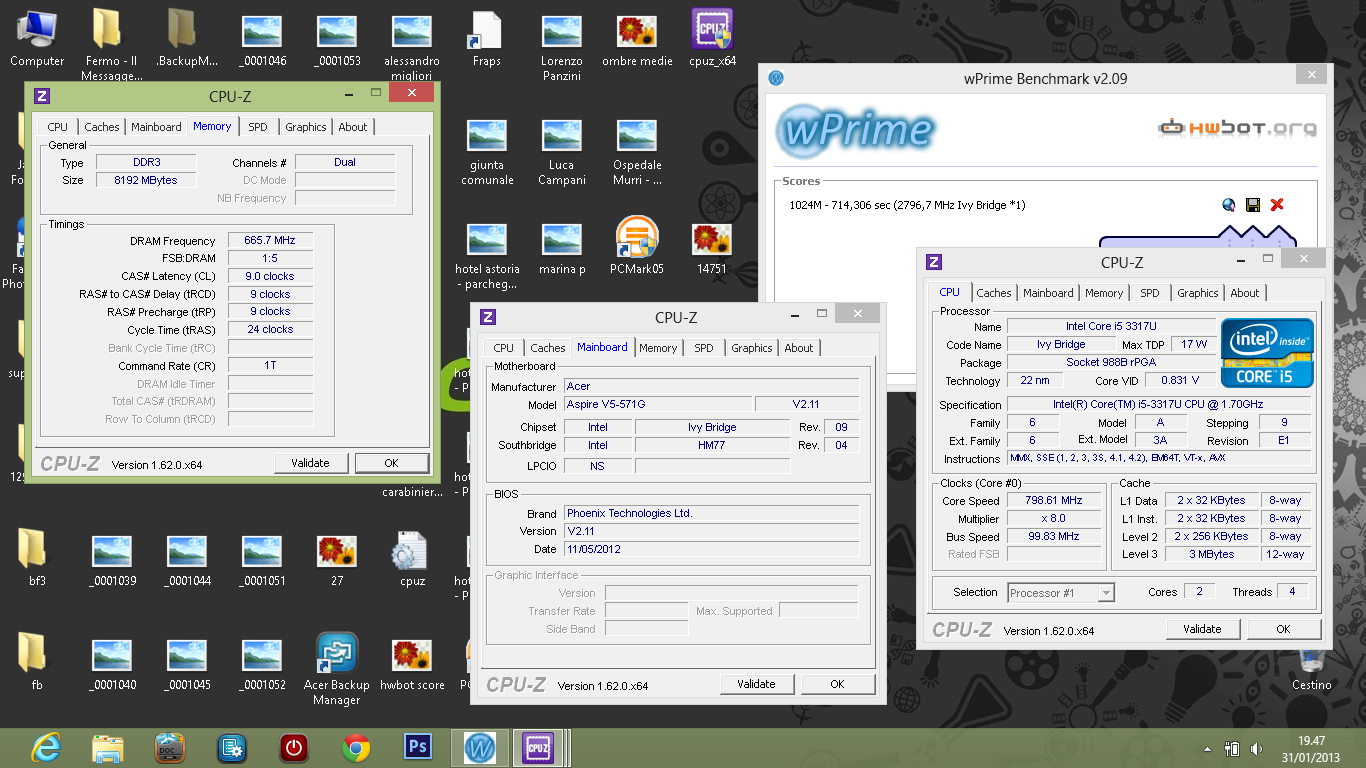Click the red power icon in taskbar
Viewport: 1366px width, 768px height.
pos(293,747)
